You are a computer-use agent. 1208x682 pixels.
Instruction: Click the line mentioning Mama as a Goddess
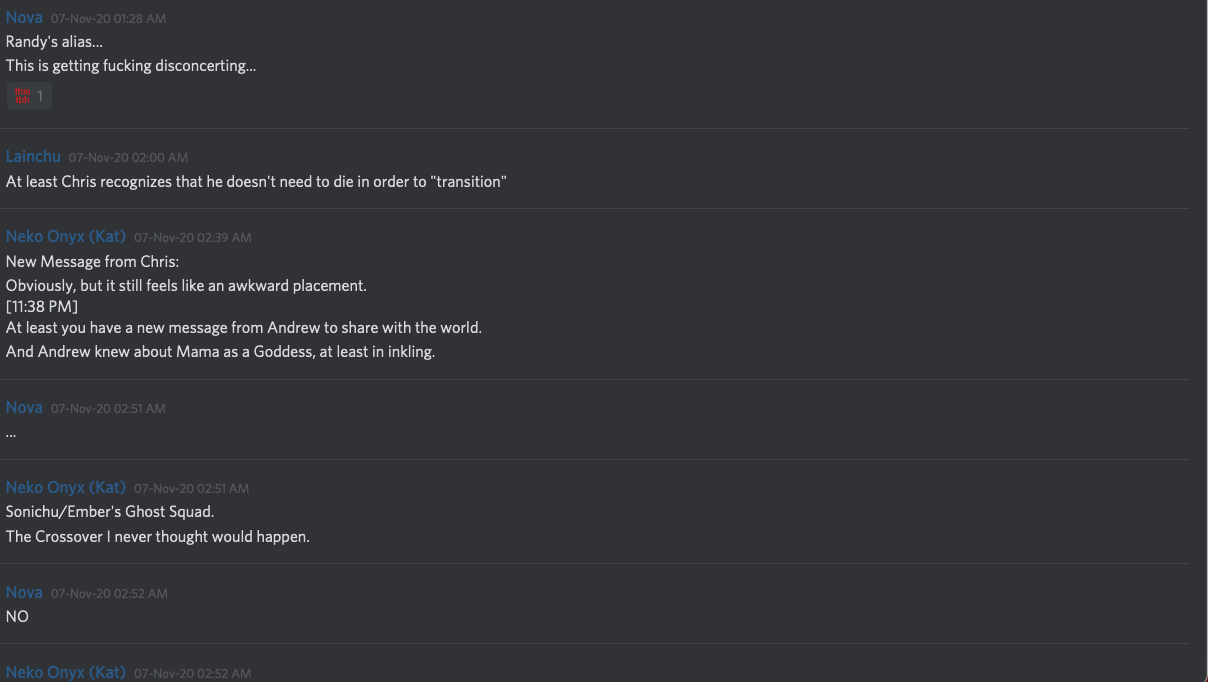(220, 352)
